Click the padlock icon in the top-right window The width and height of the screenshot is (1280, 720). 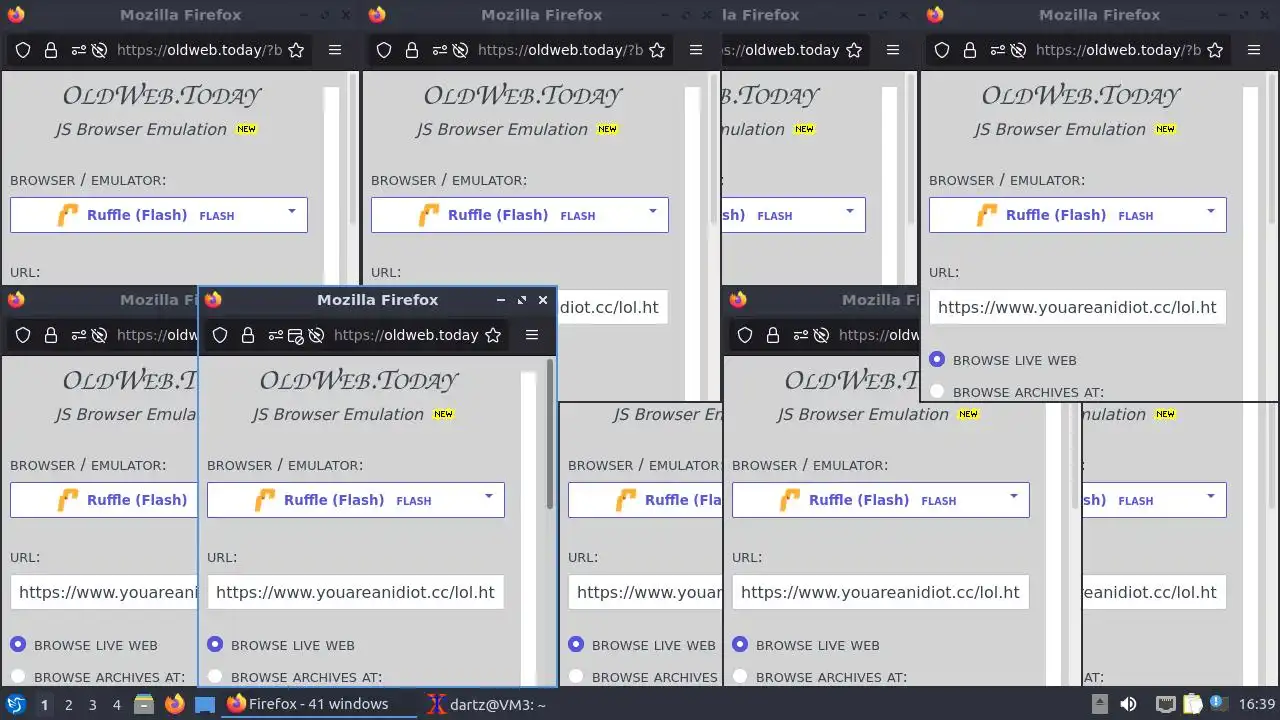(x=970, y=50)
